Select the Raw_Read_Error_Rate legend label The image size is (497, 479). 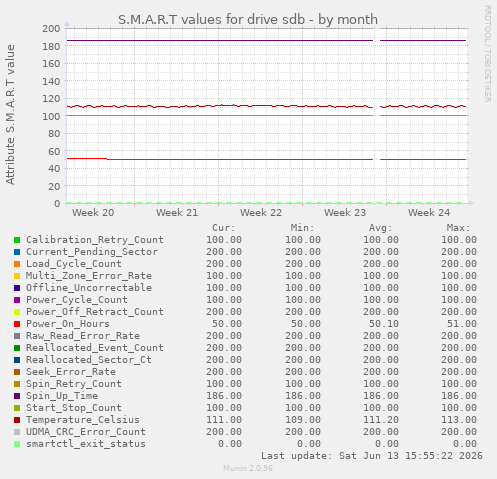(83, 336)
